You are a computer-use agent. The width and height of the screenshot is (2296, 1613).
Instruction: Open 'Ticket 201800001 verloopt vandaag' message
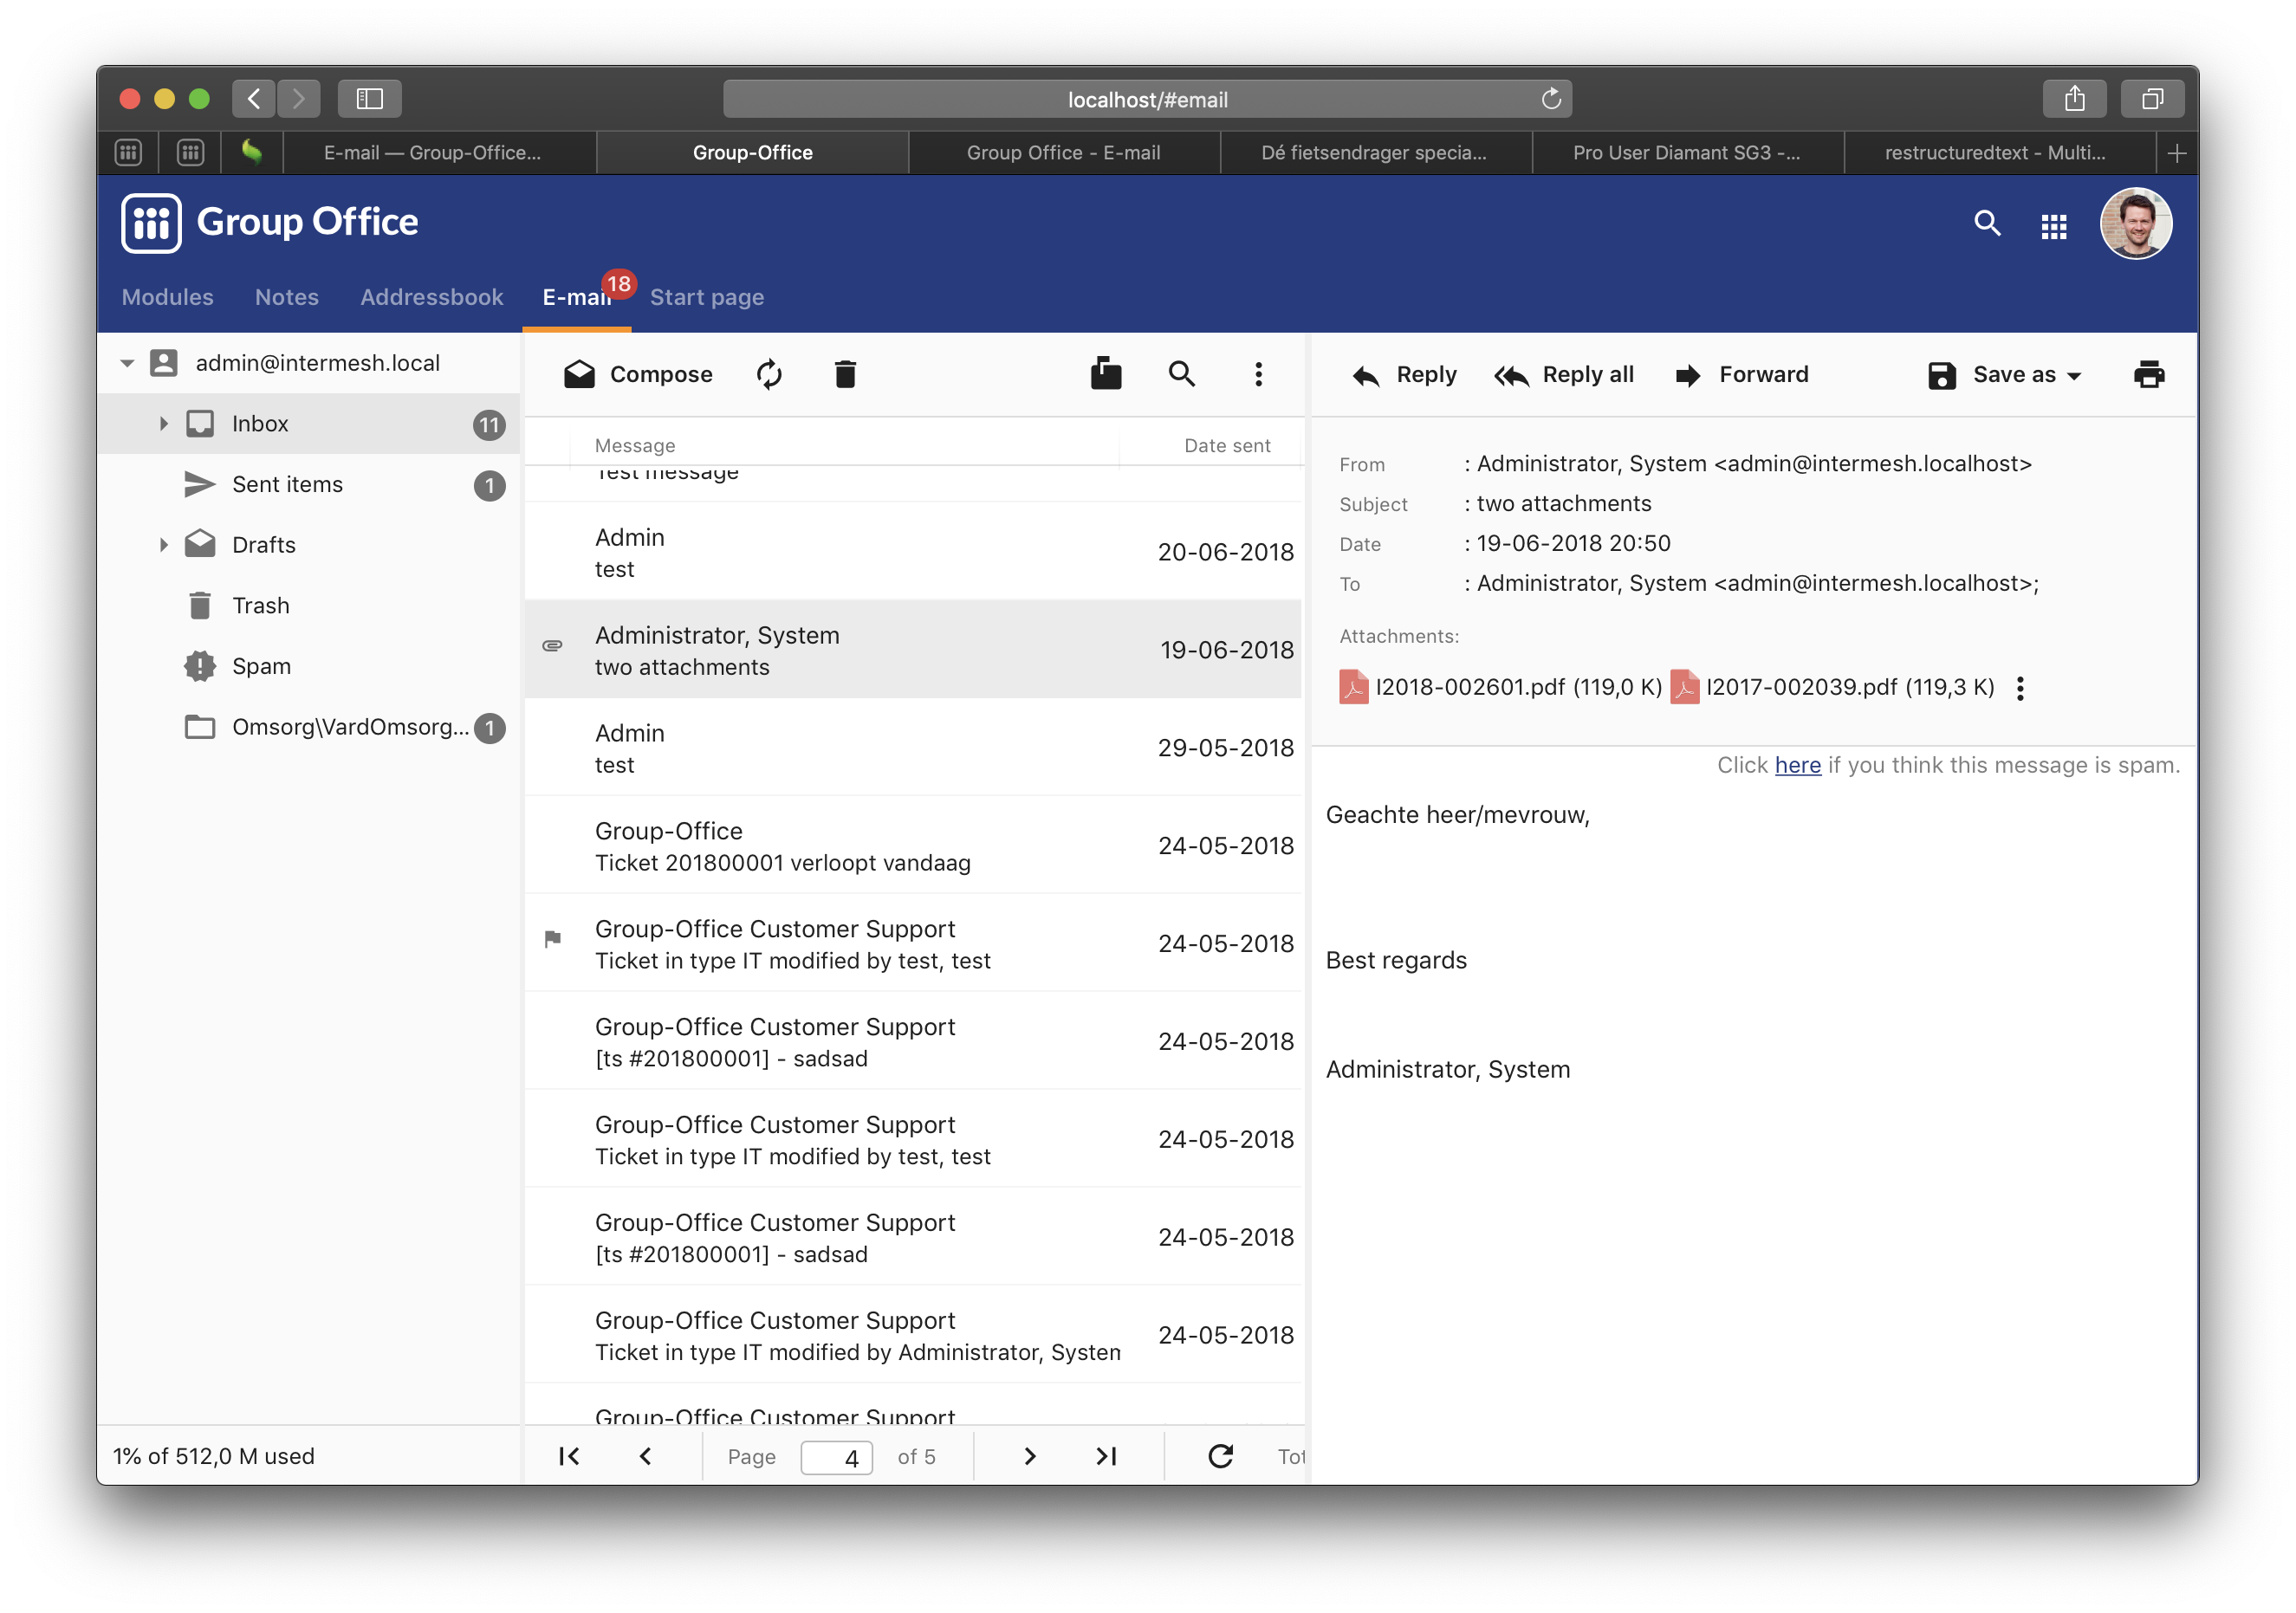(914, 846)
